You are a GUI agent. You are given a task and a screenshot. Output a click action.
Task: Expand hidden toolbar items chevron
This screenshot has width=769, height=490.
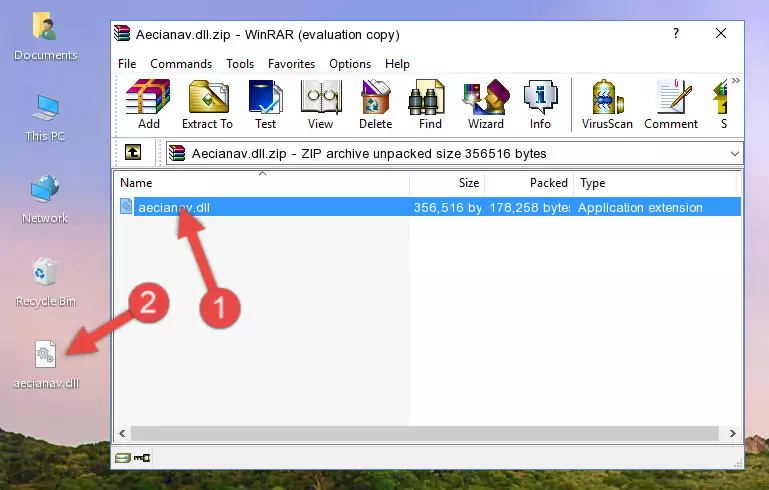click(x=736, y=81)
